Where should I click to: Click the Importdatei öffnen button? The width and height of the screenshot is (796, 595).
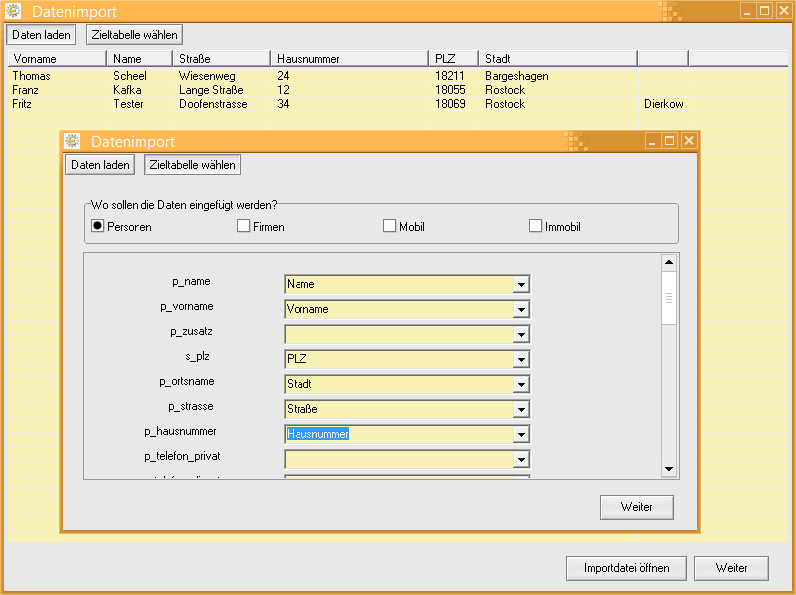coord(627,568)
